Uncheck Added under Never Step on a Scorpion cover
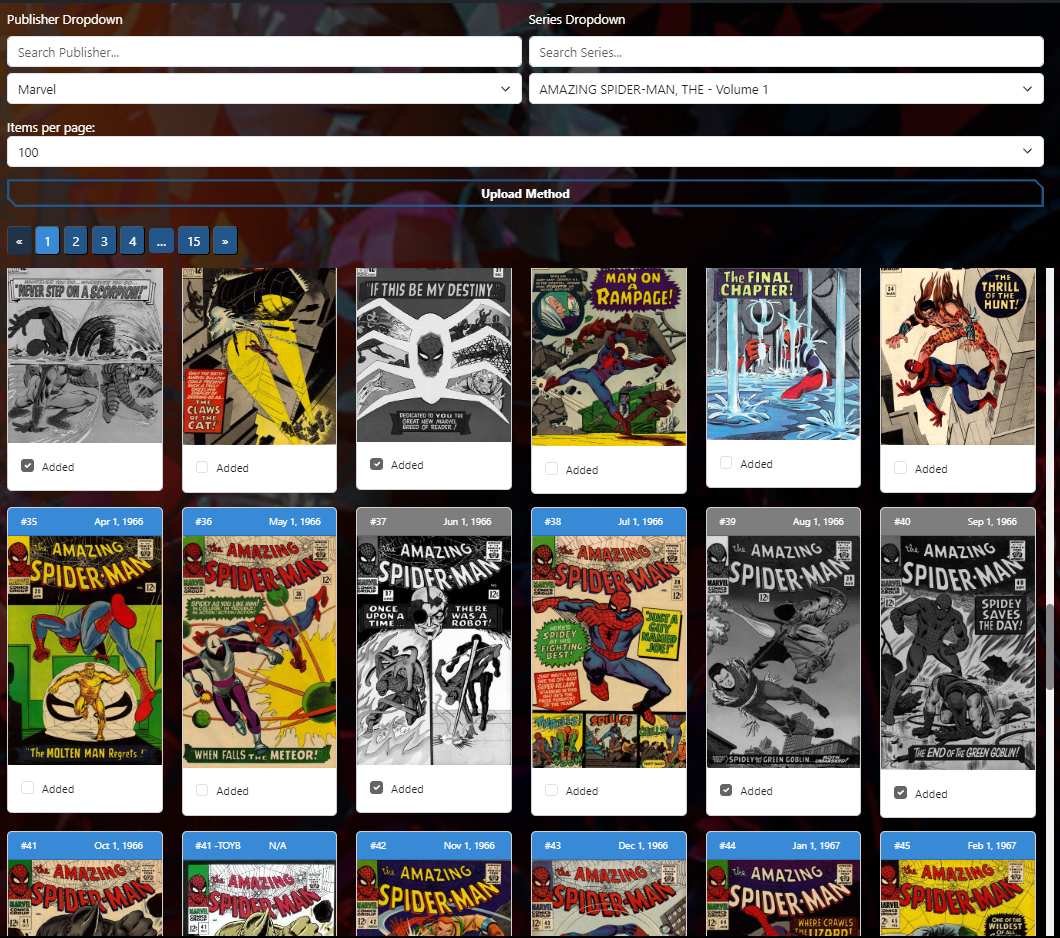 [28, 466]
